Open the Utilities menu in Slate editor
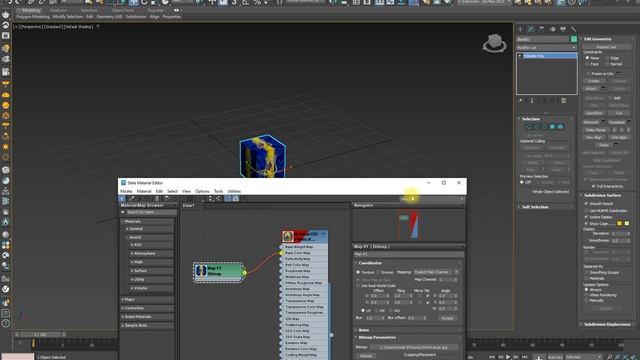The image size is (640, 360). (234, 191)
